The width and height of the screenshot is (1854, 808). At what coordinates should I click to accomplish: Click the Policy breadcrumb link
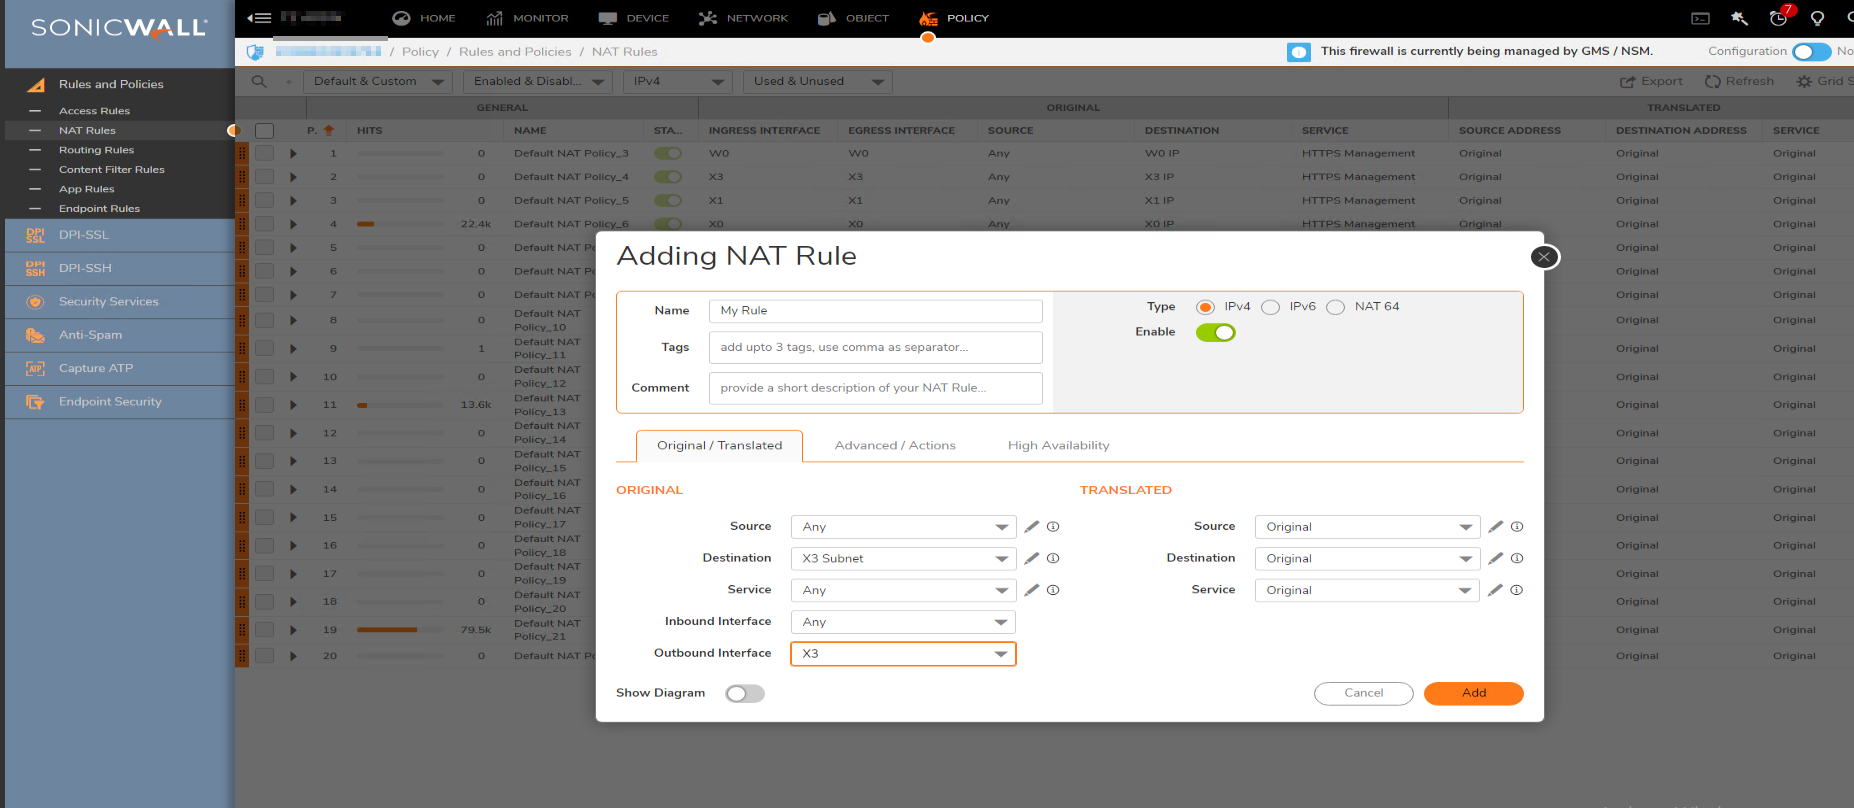(420, 52)
